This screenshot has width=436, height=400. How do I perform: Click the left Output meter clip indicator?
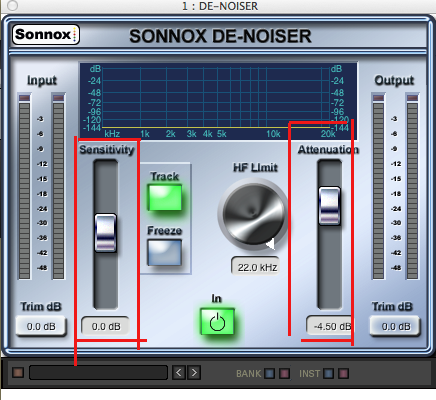tap(378, 98)
